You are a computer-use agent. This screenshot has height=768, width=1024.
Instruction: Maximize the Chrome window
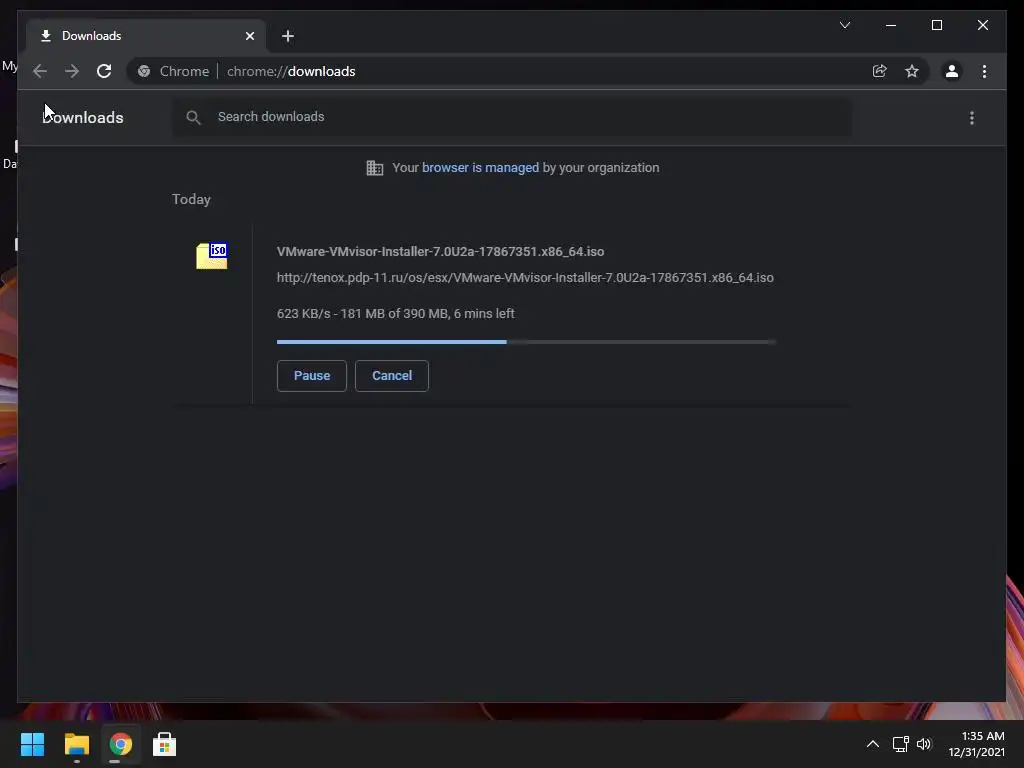pos(936,25)
